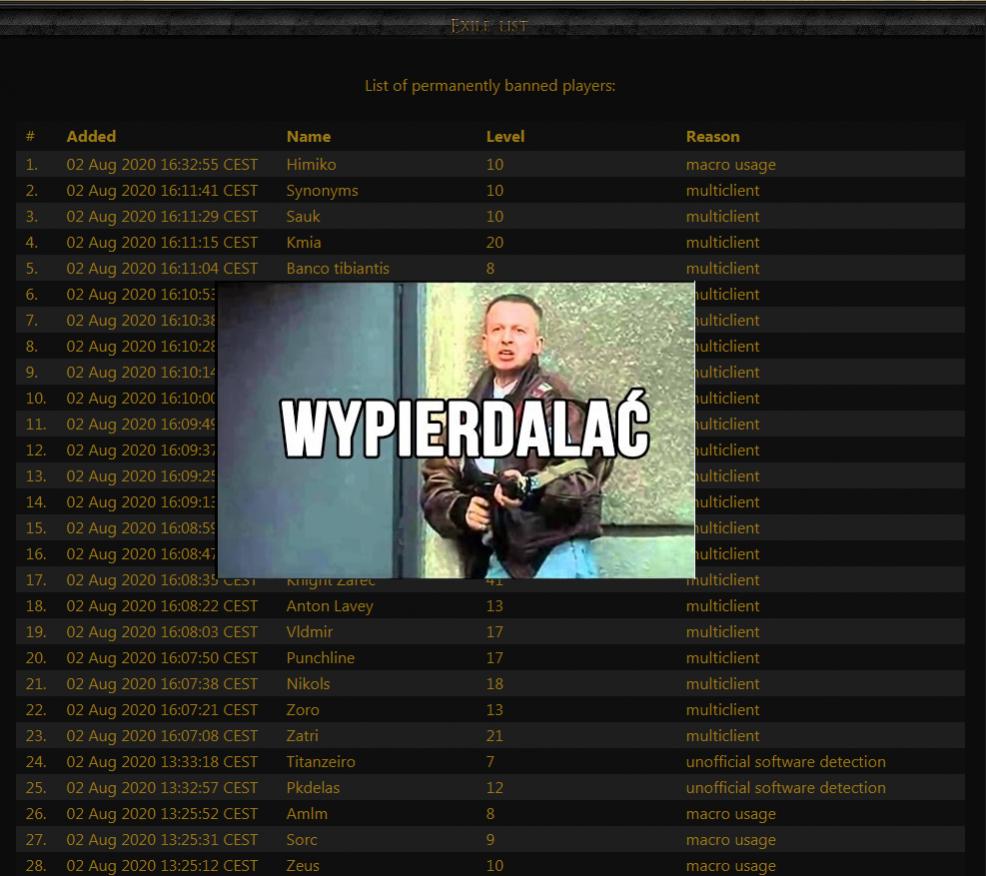Select the player Amlm
Screen dimensions: 986x876
(x=306, y=814)
